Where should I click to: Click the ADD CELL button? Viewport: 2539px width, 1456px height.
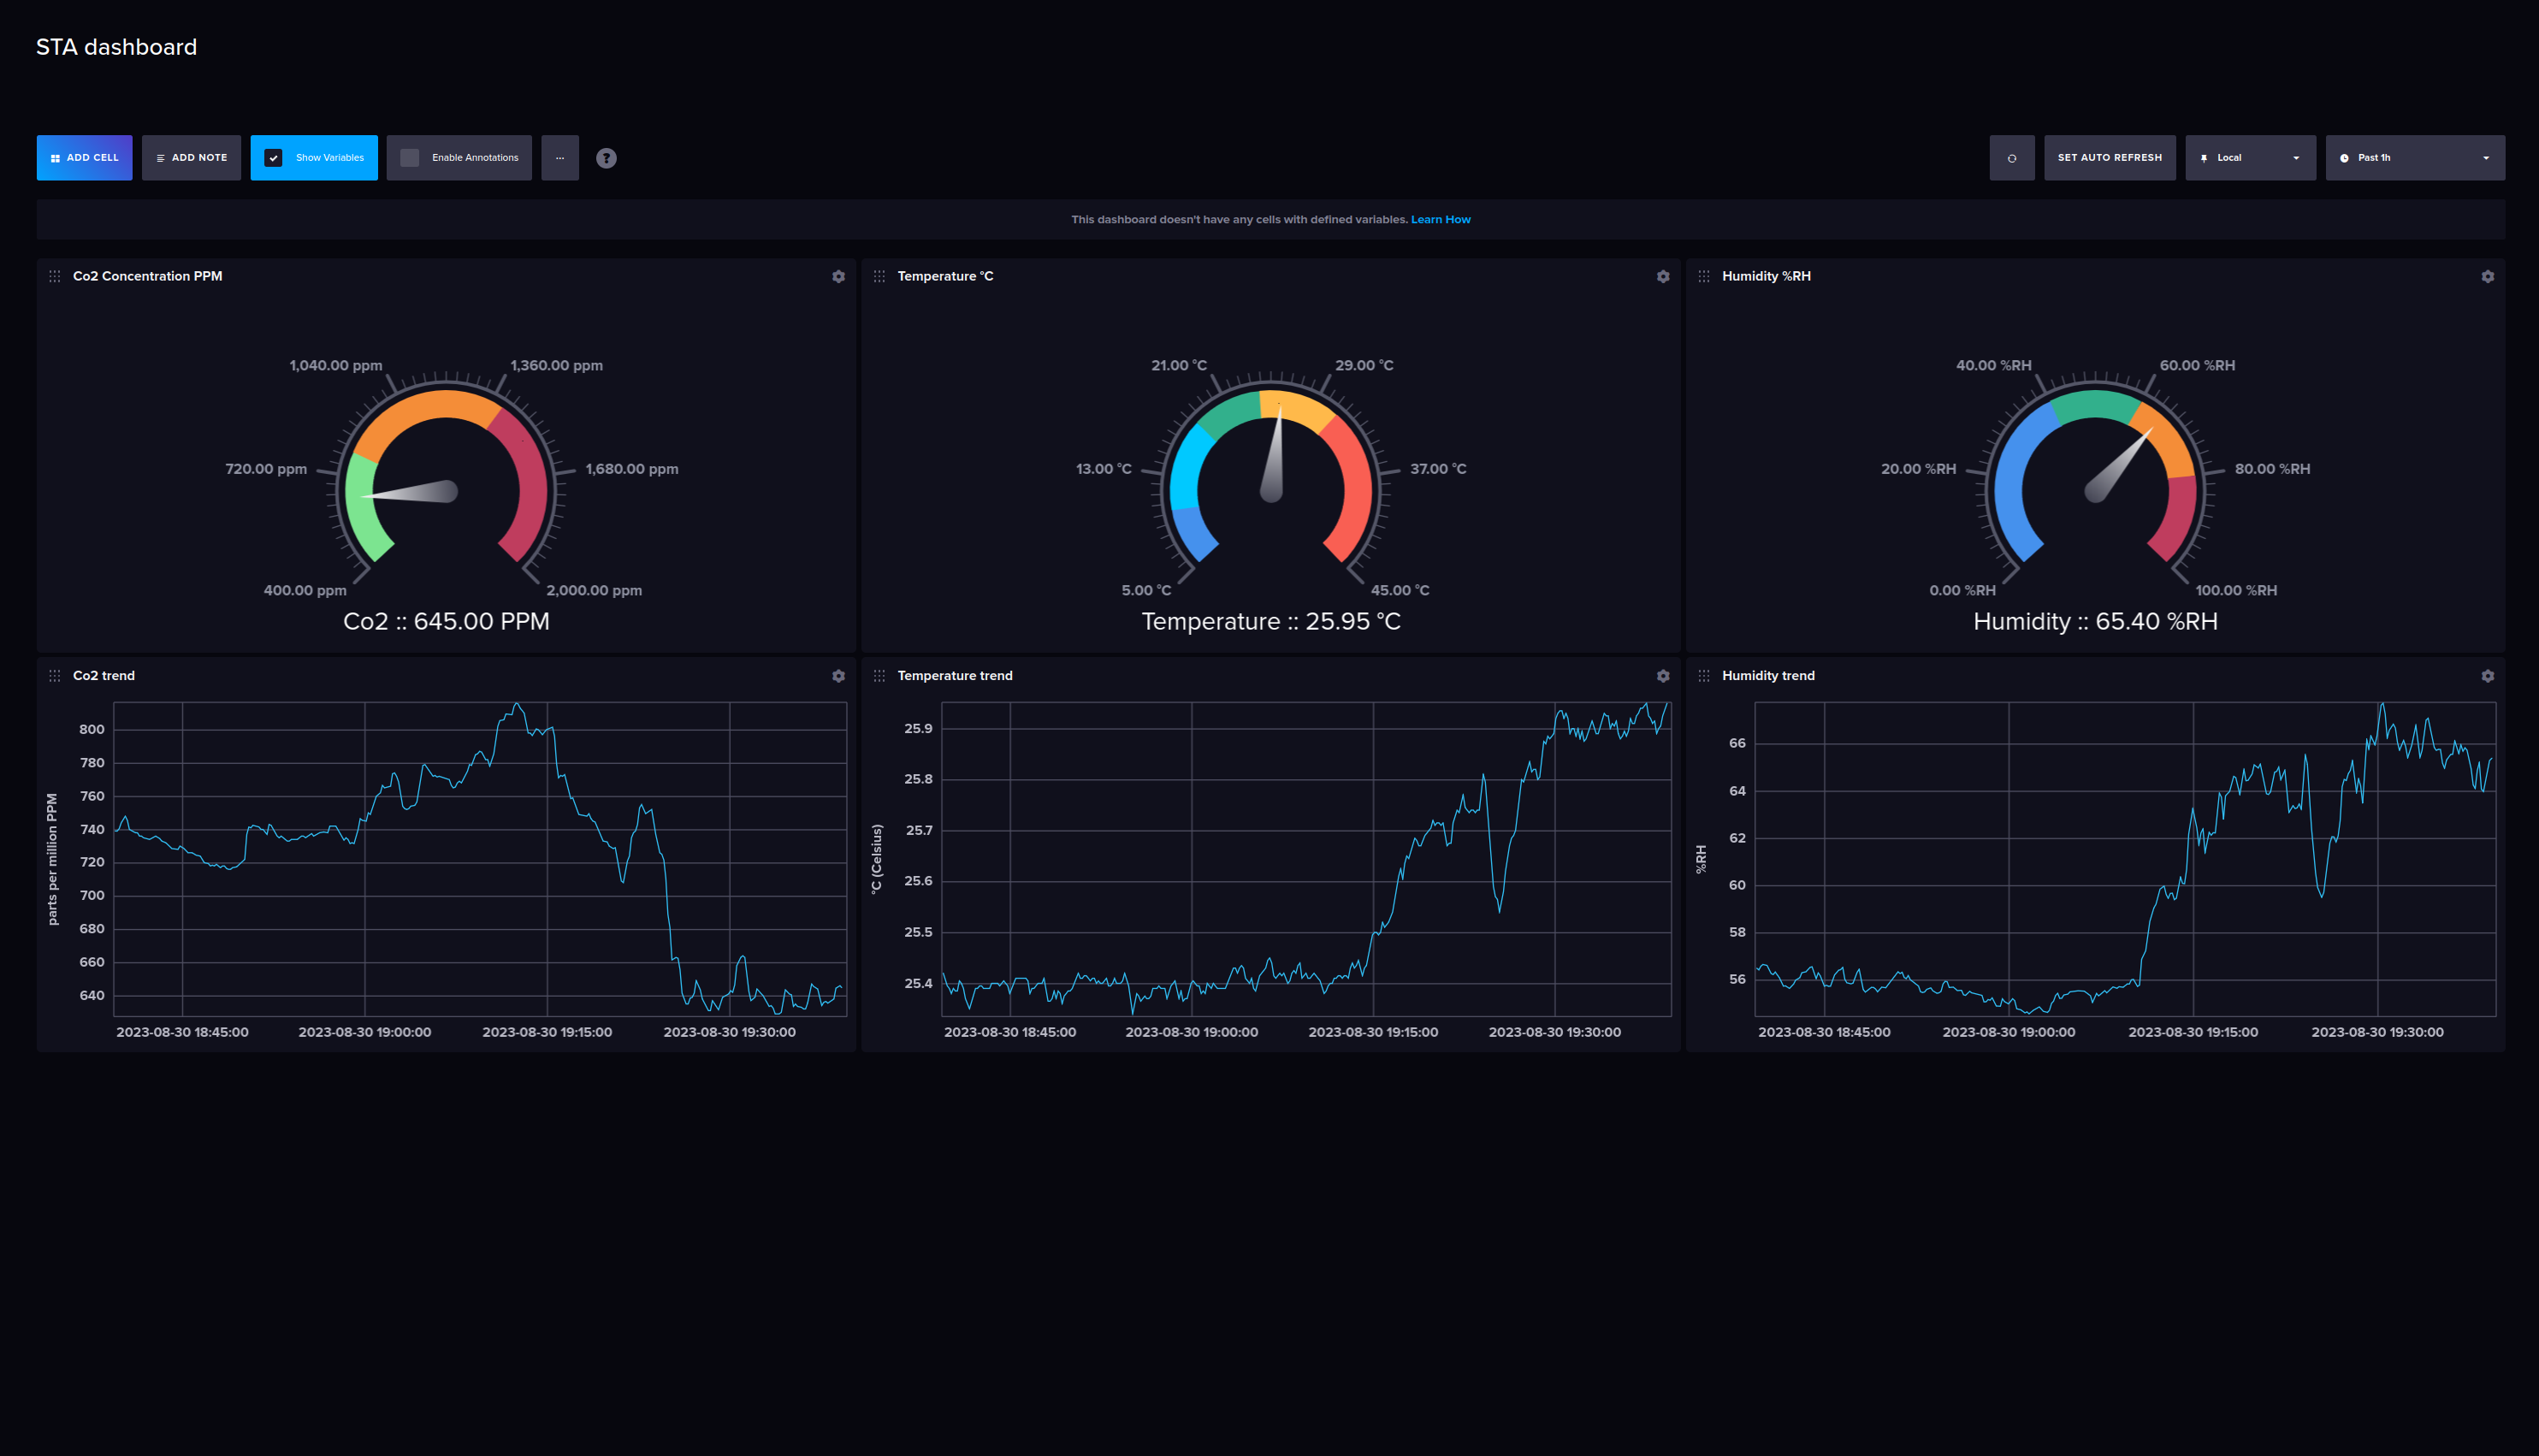pos(84,158)
